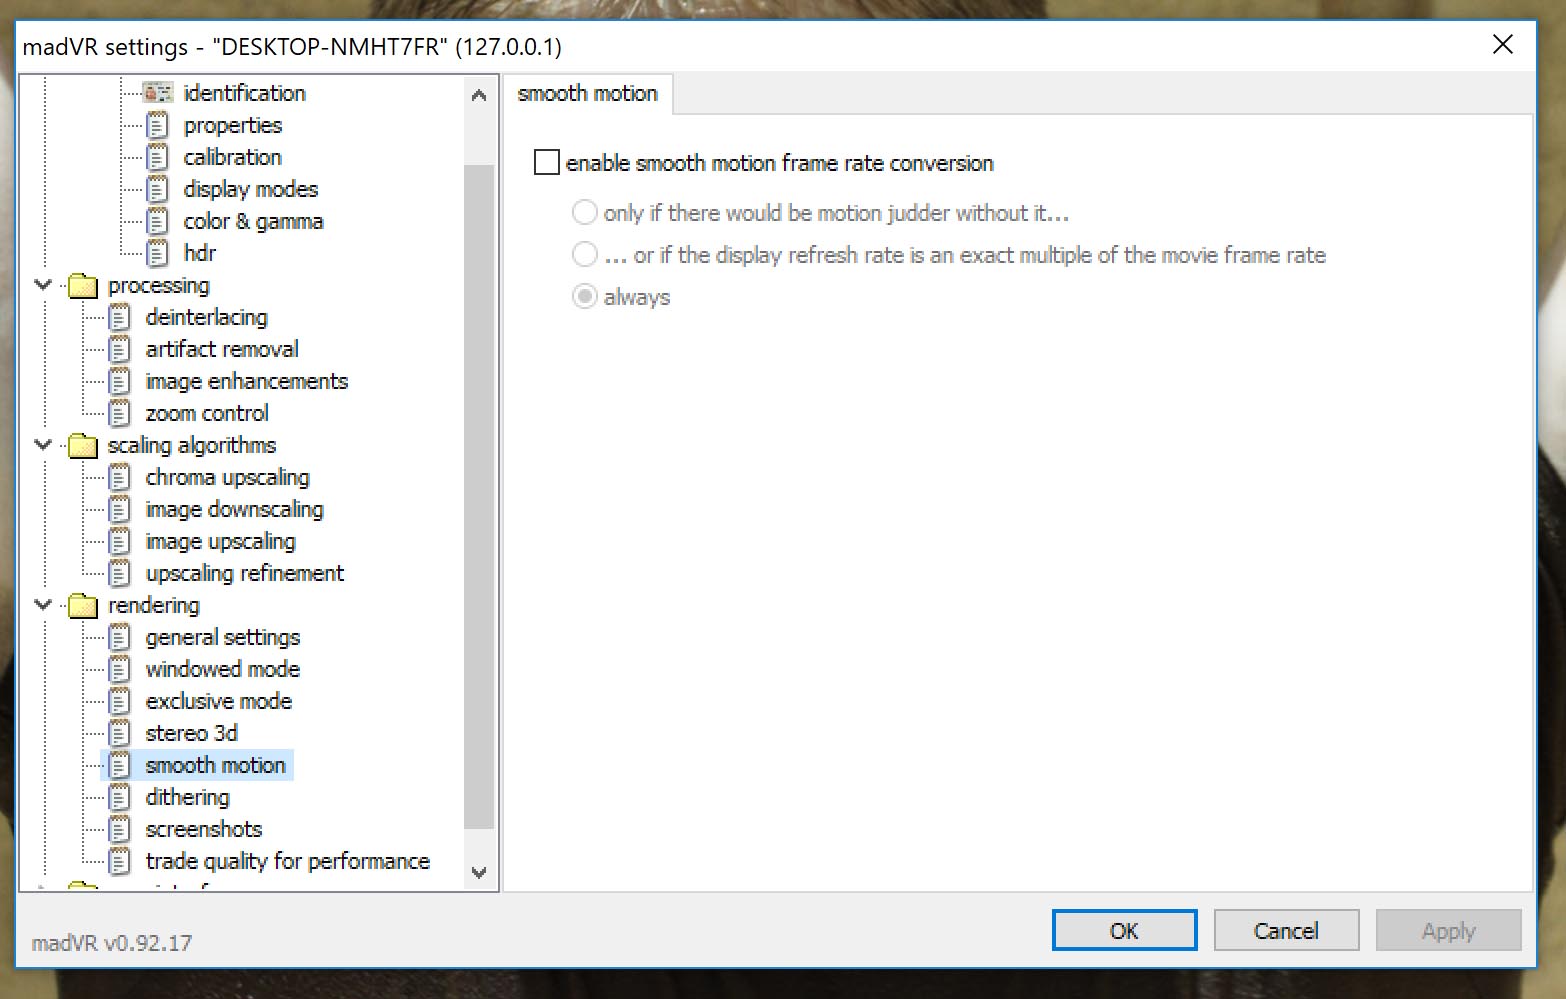Open the deinterlacing settings label
The height and width of the screenshot is (999, 1566).
207,317
